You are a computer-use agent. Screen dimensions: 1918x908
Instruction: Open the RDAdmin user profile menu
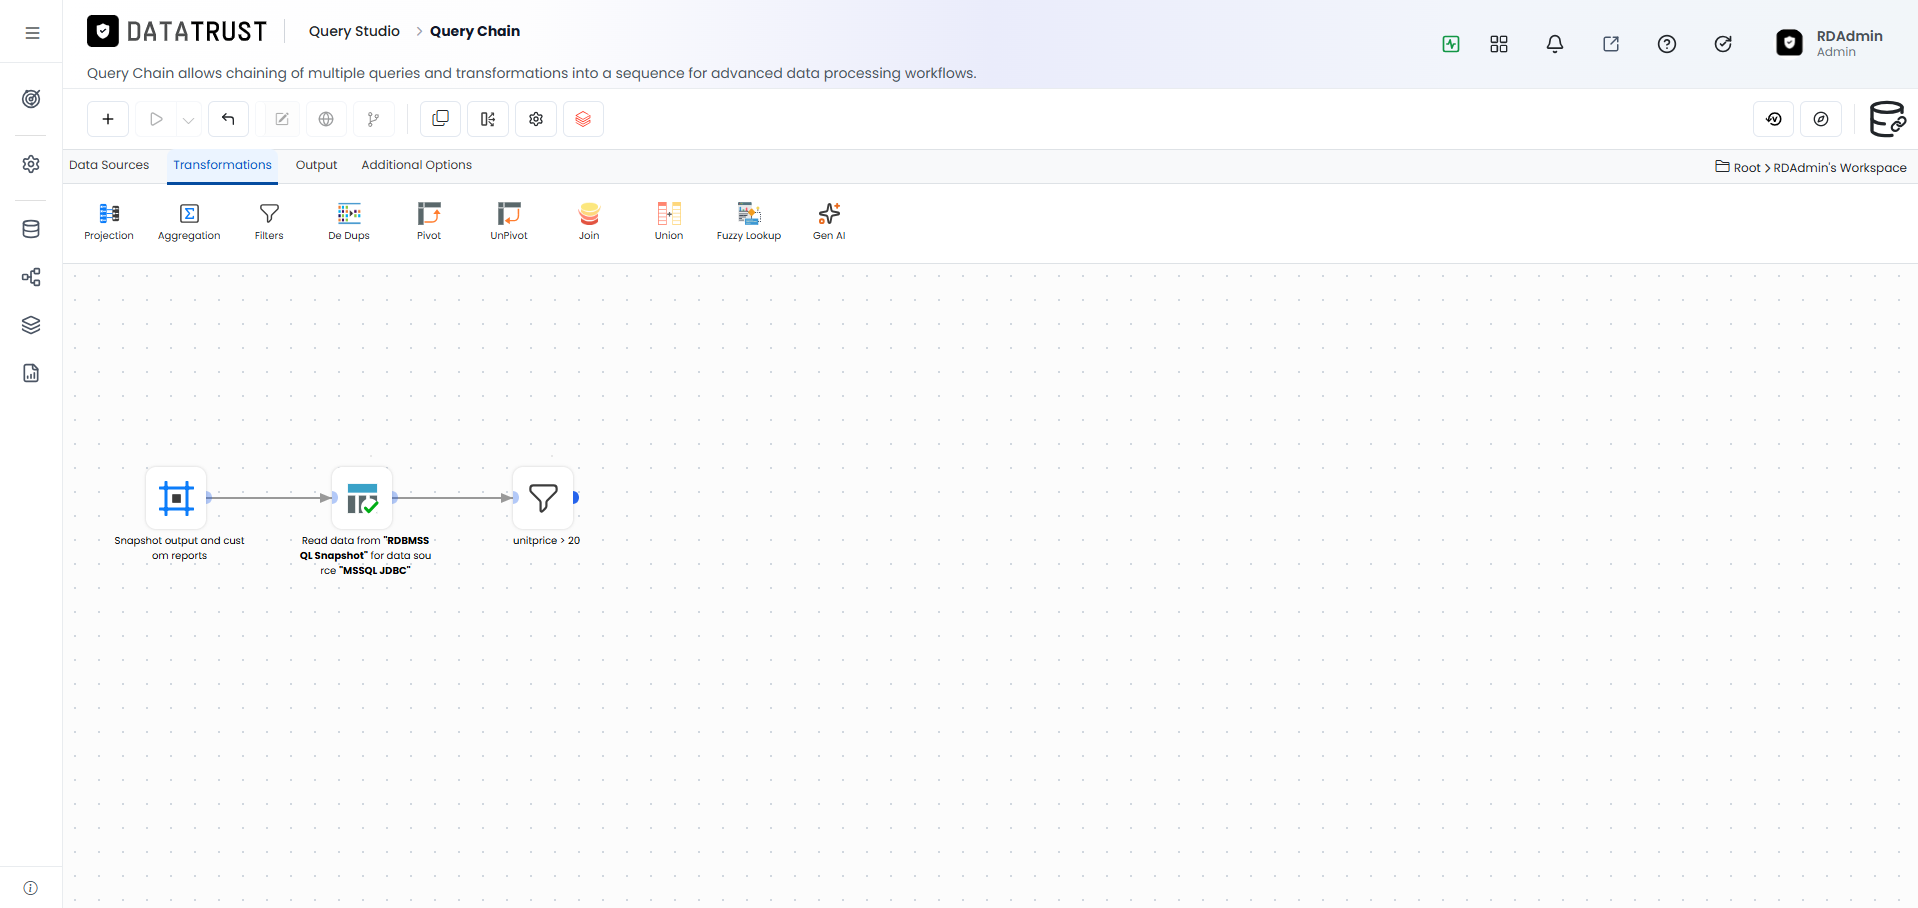click(x=1830, y=43)
